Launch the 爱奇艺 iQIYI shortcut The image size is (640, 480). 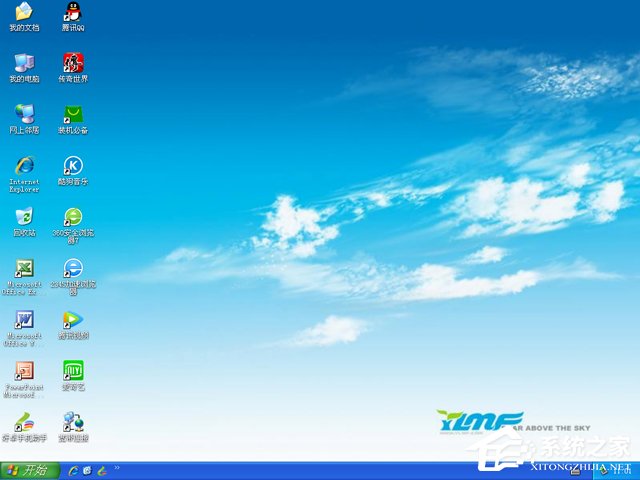(73, 371)
